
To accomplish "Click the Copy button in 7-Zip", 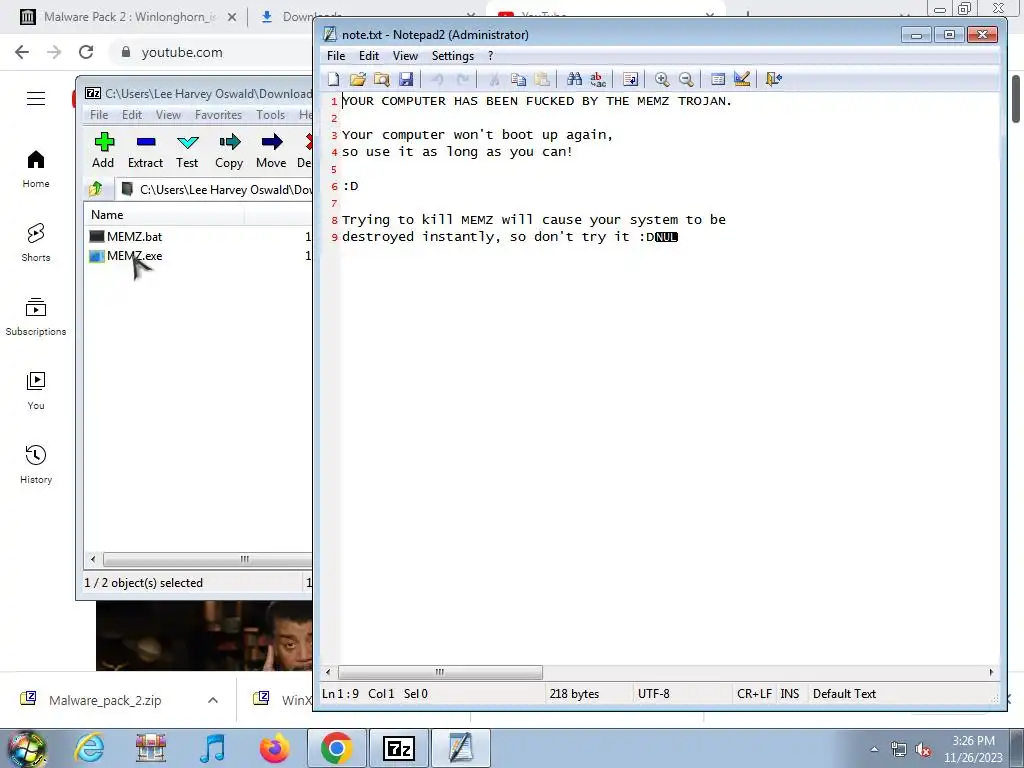I will (229, 151).
